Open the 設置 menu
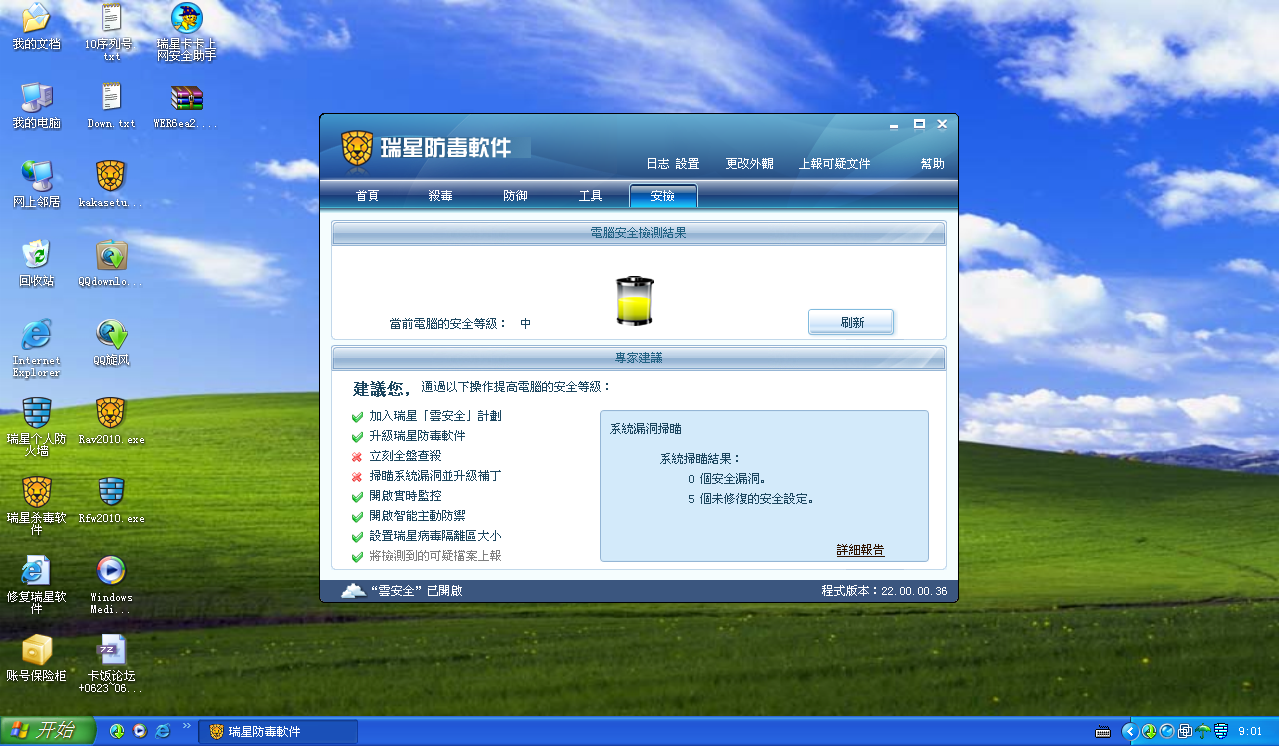Viewport: 1279px width, 746px height. pyautogui.click(x=687, y=164)
